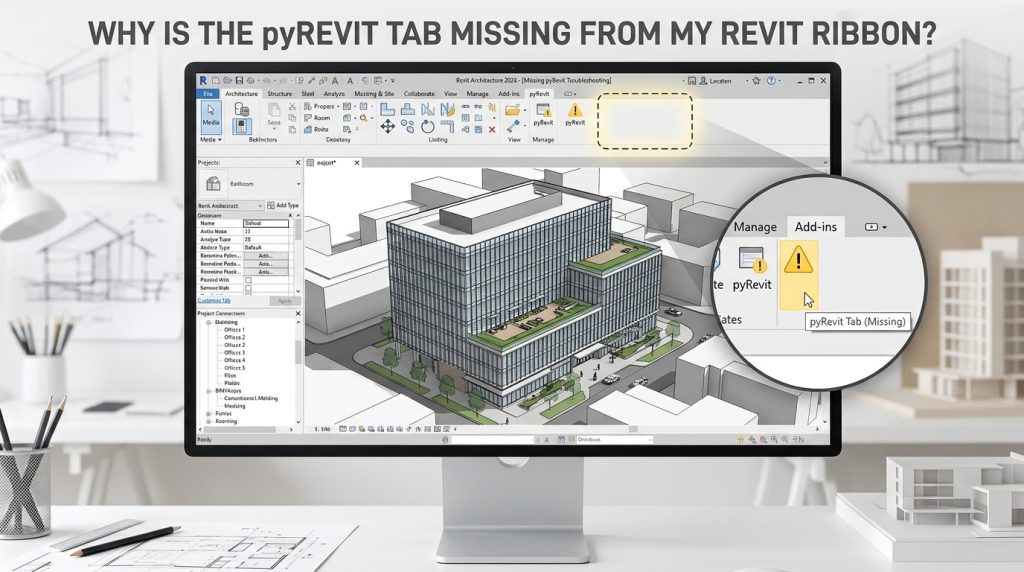This screenshot has width=1024, height=572.
Task: Click the Propers tool in ribbon
Action: (x=319, y=106)
